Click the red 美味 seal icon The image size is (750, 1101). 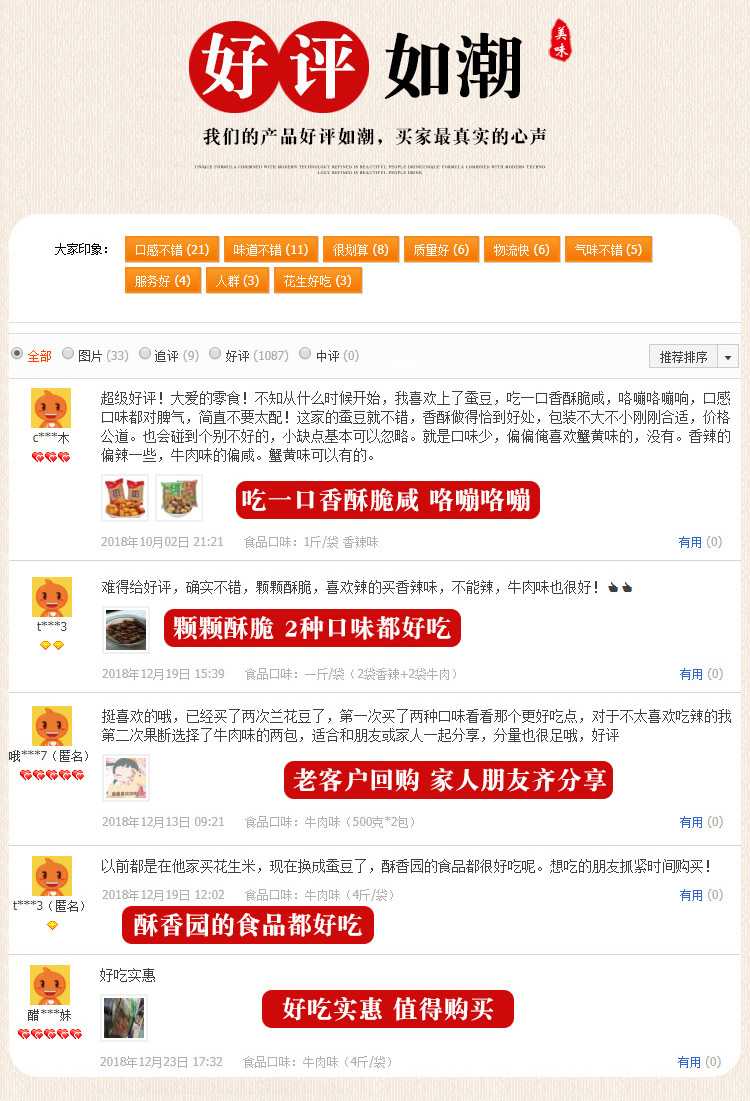[x=560, y=40]
